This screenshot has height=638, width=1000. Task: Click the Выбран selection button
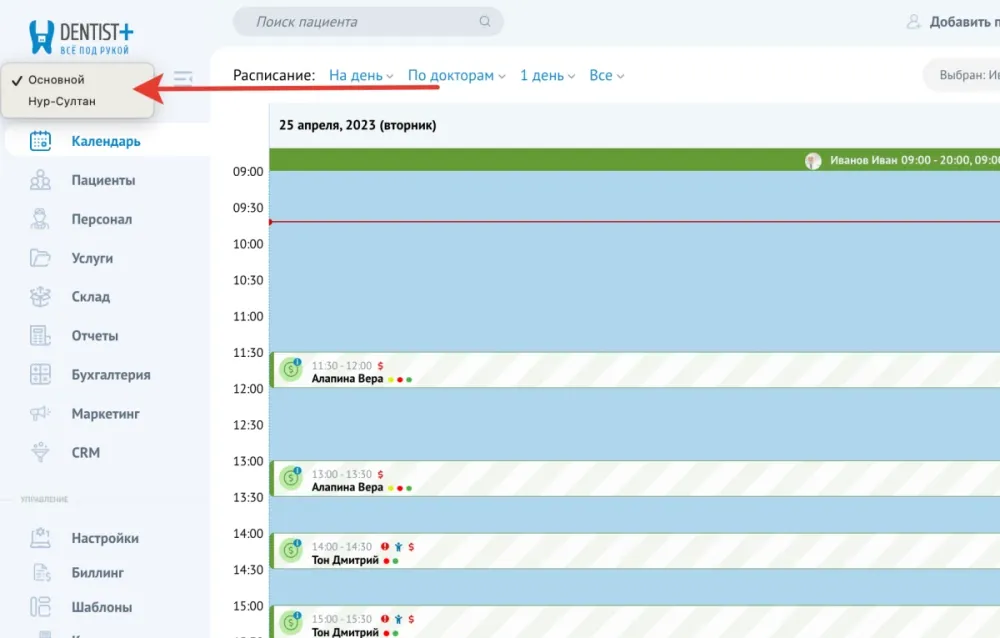click(962, 75)
